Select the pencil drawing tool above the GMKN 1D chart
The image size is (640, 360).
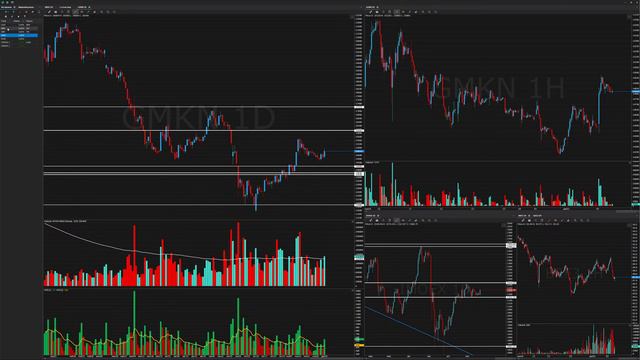tap(49, 12)
